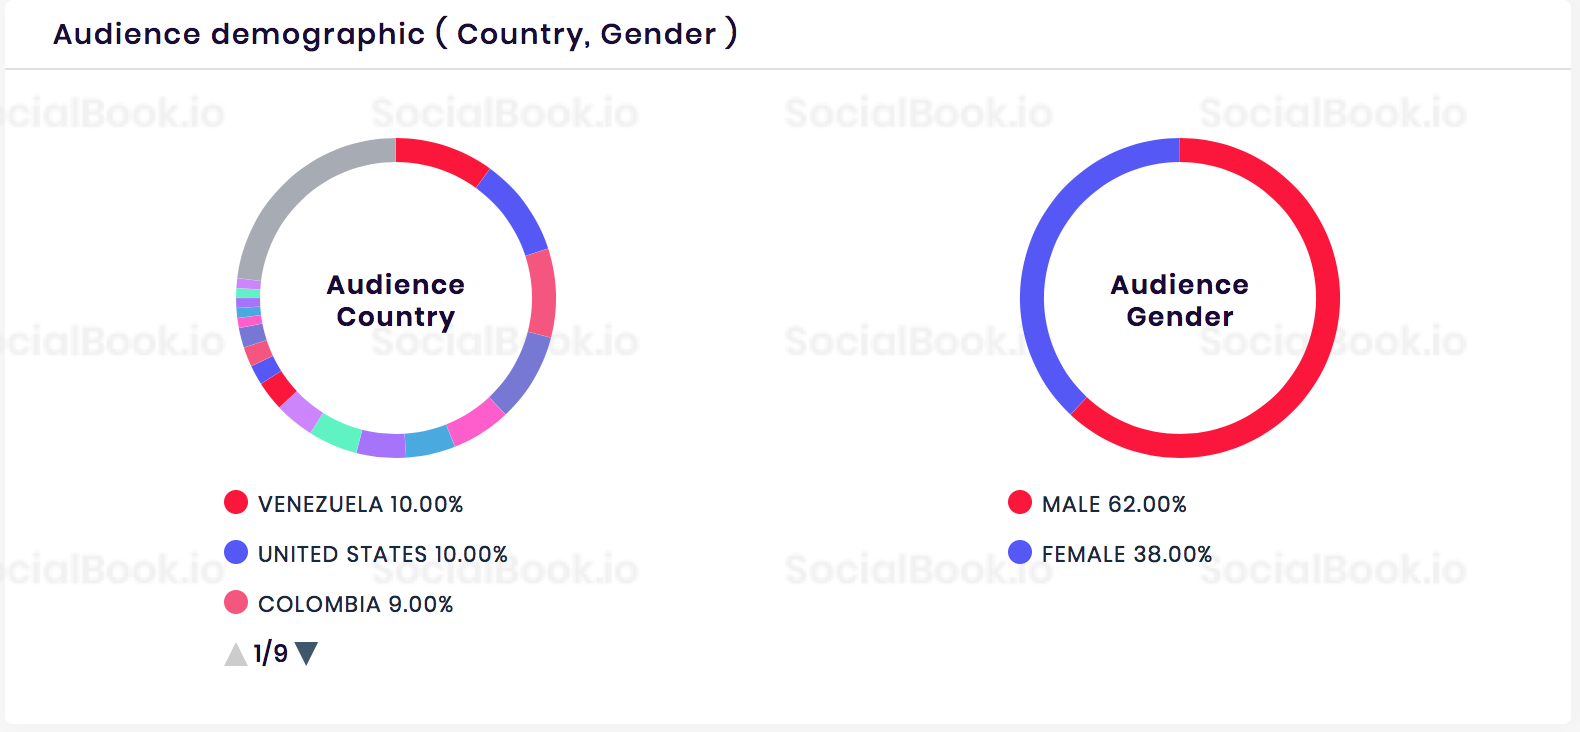Click the Male red legend dot
This screenshot has width=1580, height=732.
[1020, 502]
